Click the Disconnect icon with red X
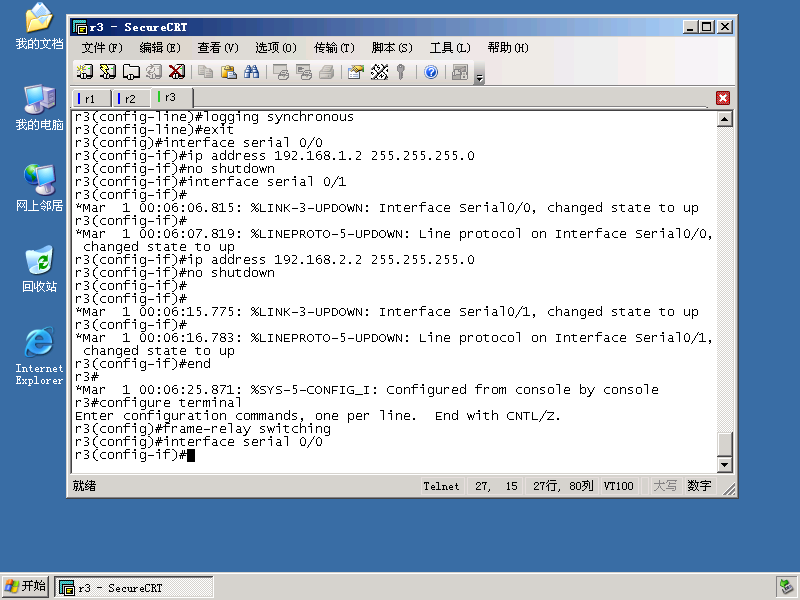 177,72
